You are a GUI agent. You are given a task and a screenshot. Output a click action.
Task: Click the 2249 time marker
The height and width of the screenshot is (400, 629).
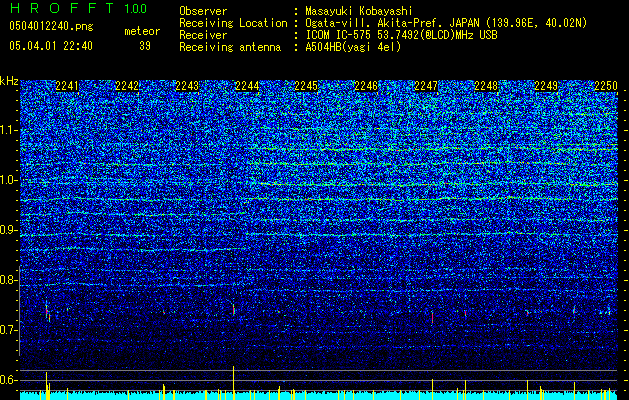[x=546, y=86]
